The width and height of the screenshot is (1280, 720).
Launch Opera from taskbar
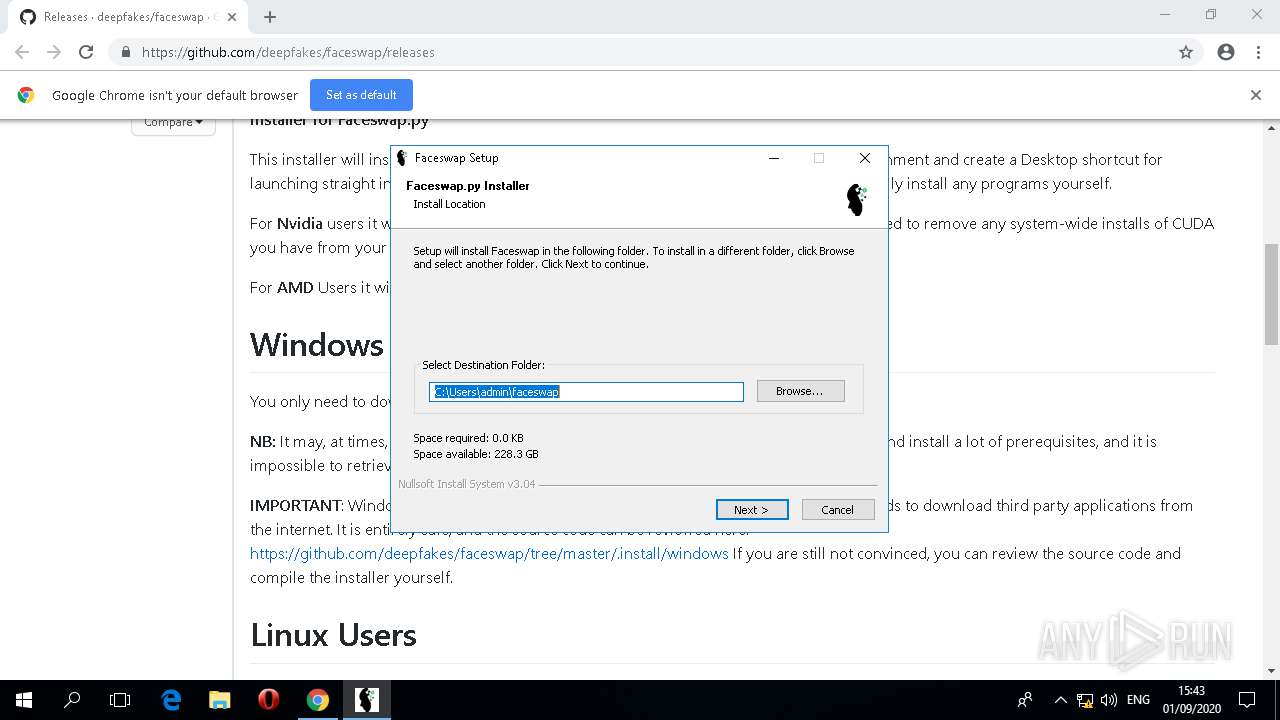tap(268, 700)
